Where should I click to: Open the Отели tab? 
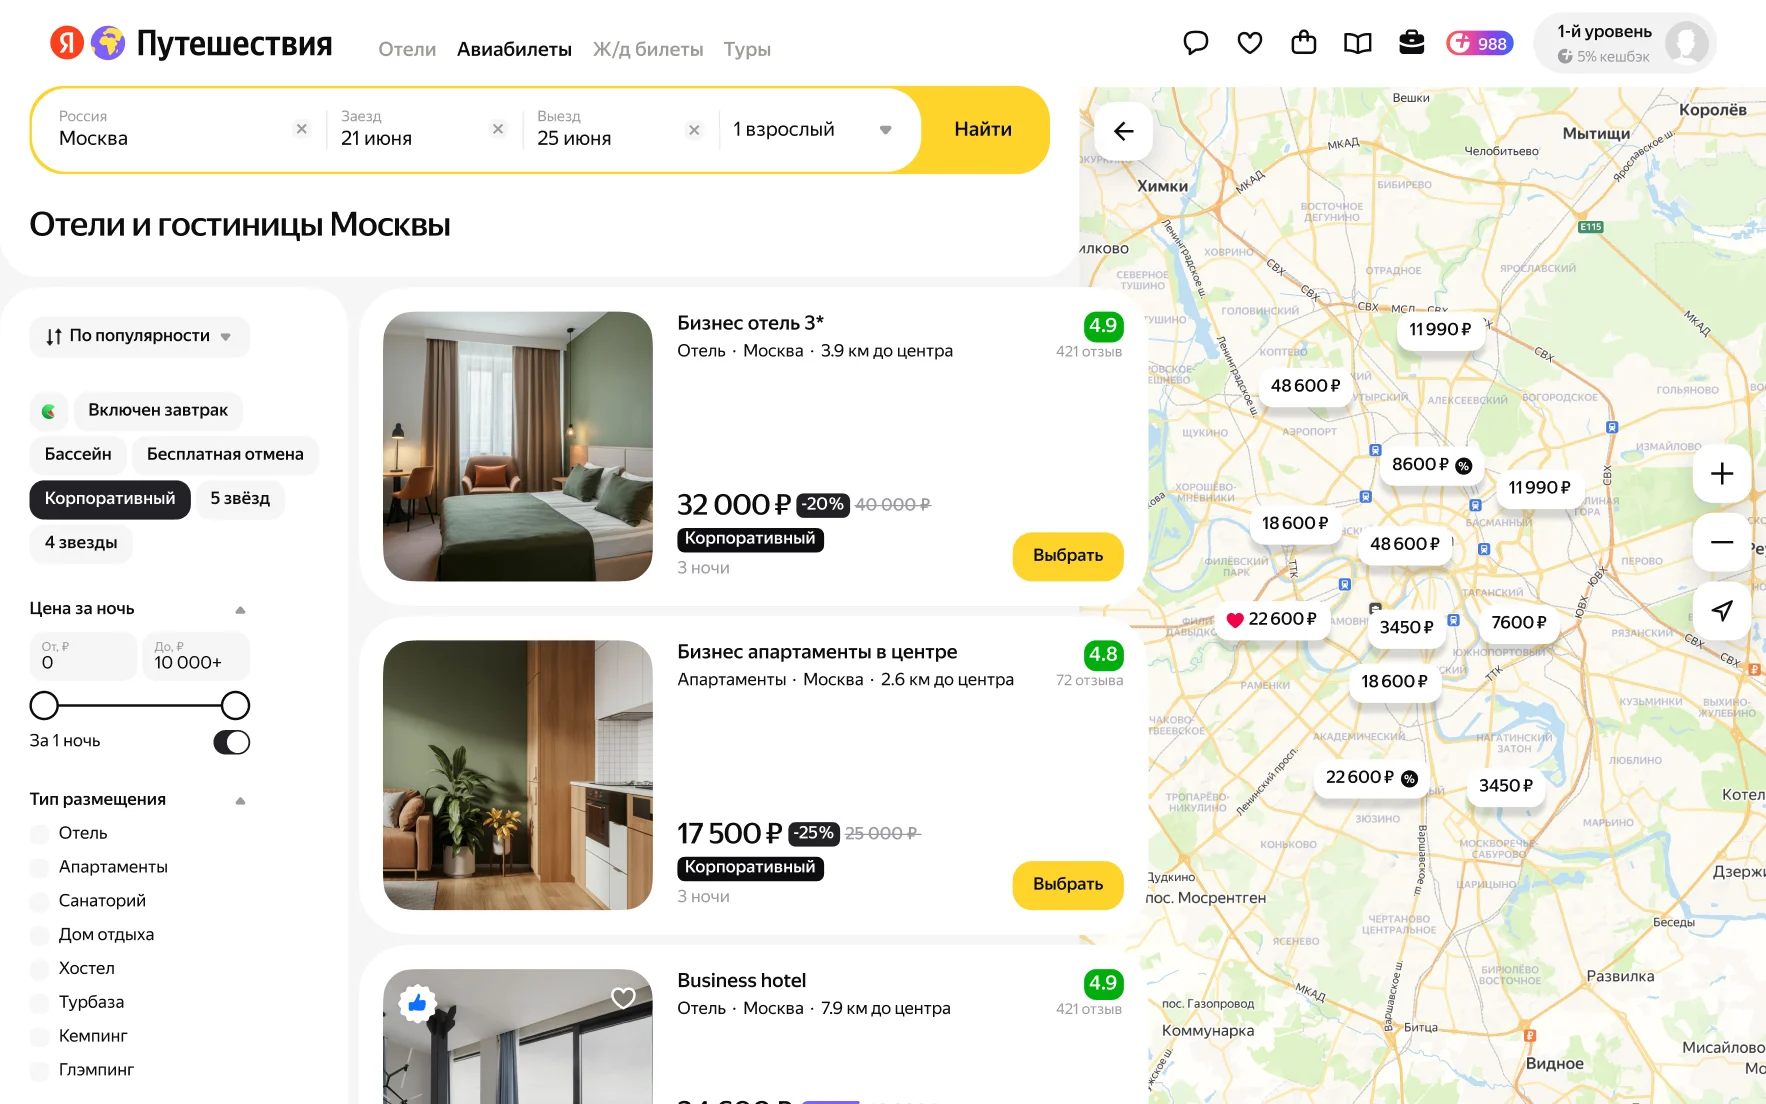[x=407, y=49]
